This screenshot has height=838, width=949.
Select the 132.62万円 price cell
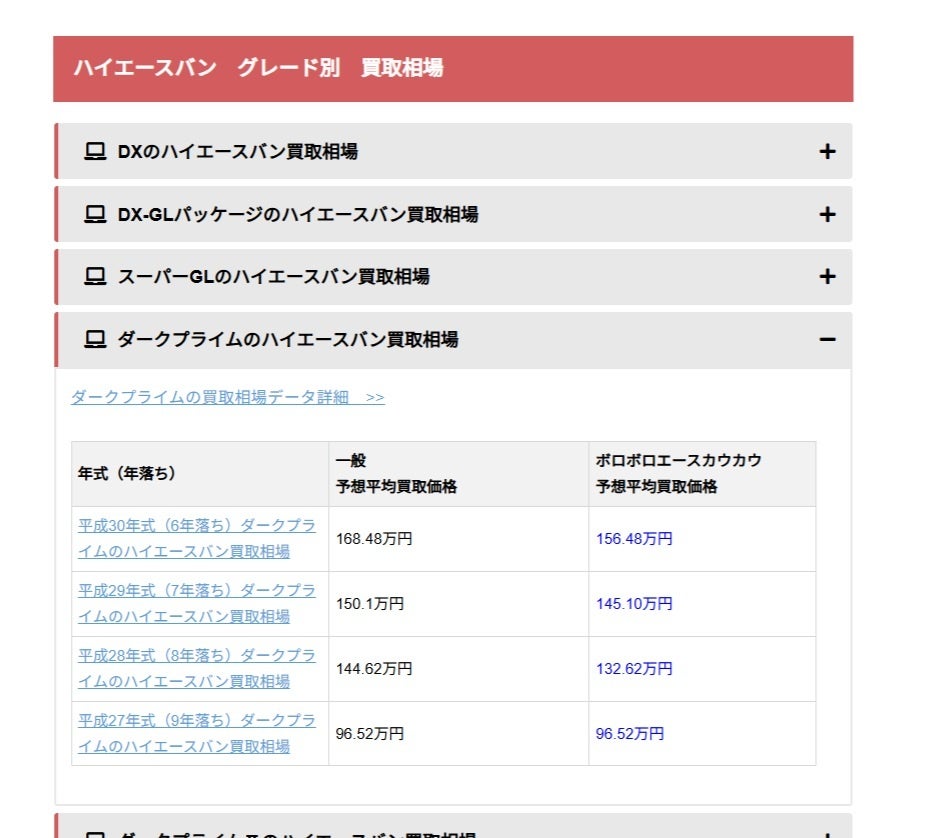point(702,669)
